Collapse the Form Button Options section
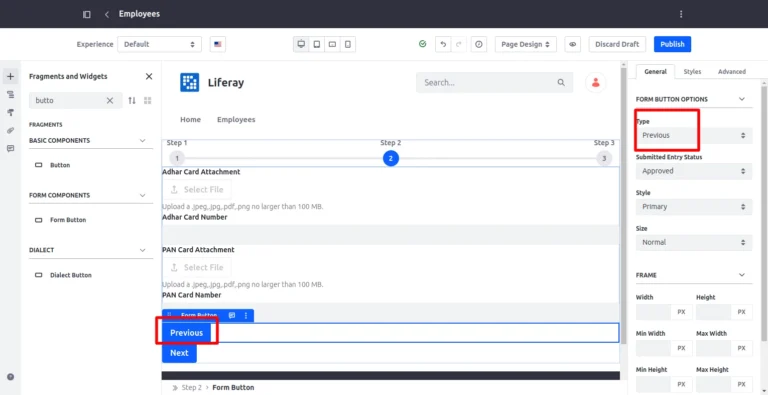This screenshot has width=768, height=395. tap(742, 99)
